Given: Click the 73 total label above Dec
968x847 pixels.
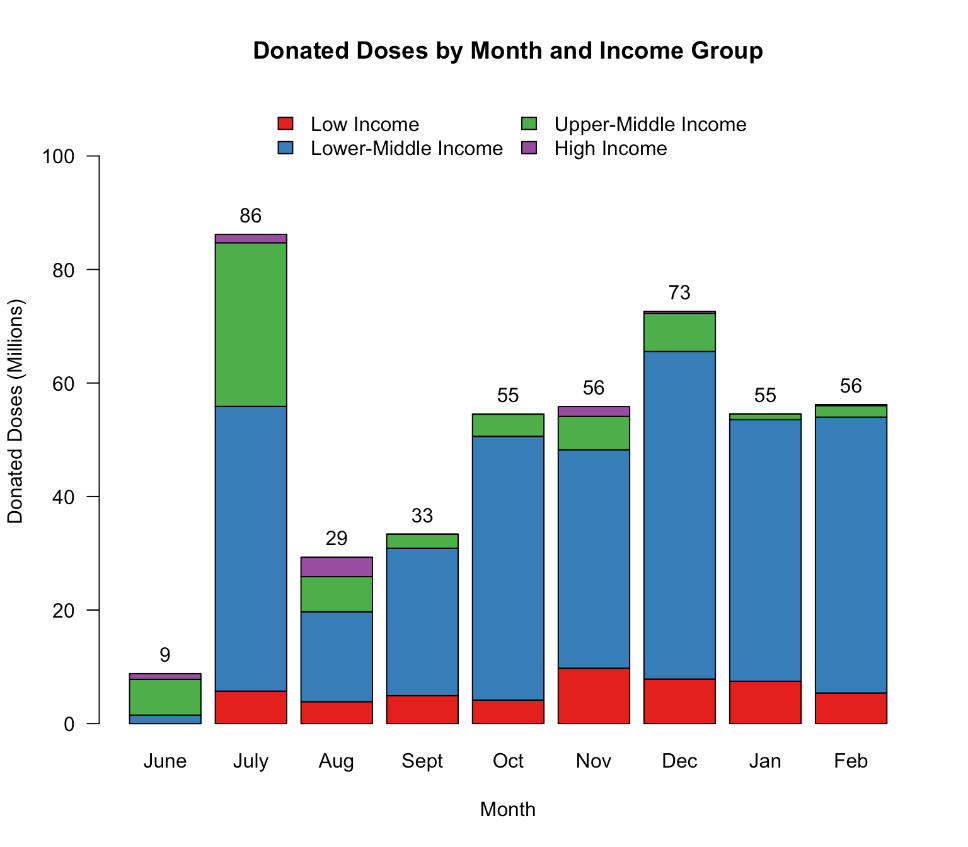Looking at the screenshot, I should click(680, 293).
